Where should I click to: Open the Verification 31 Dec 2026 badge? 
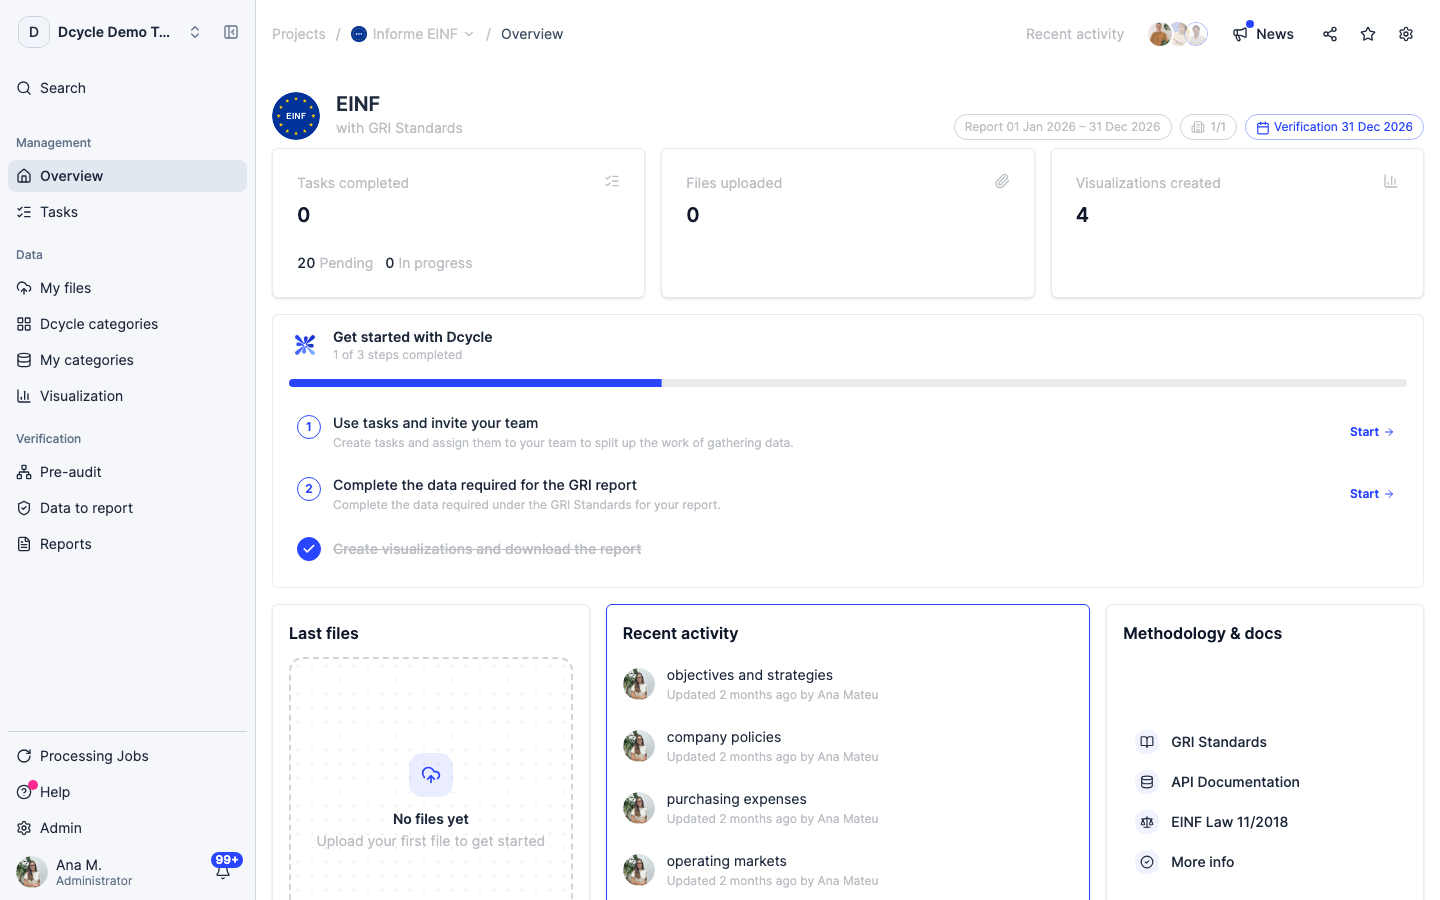tap(1334, 127)
